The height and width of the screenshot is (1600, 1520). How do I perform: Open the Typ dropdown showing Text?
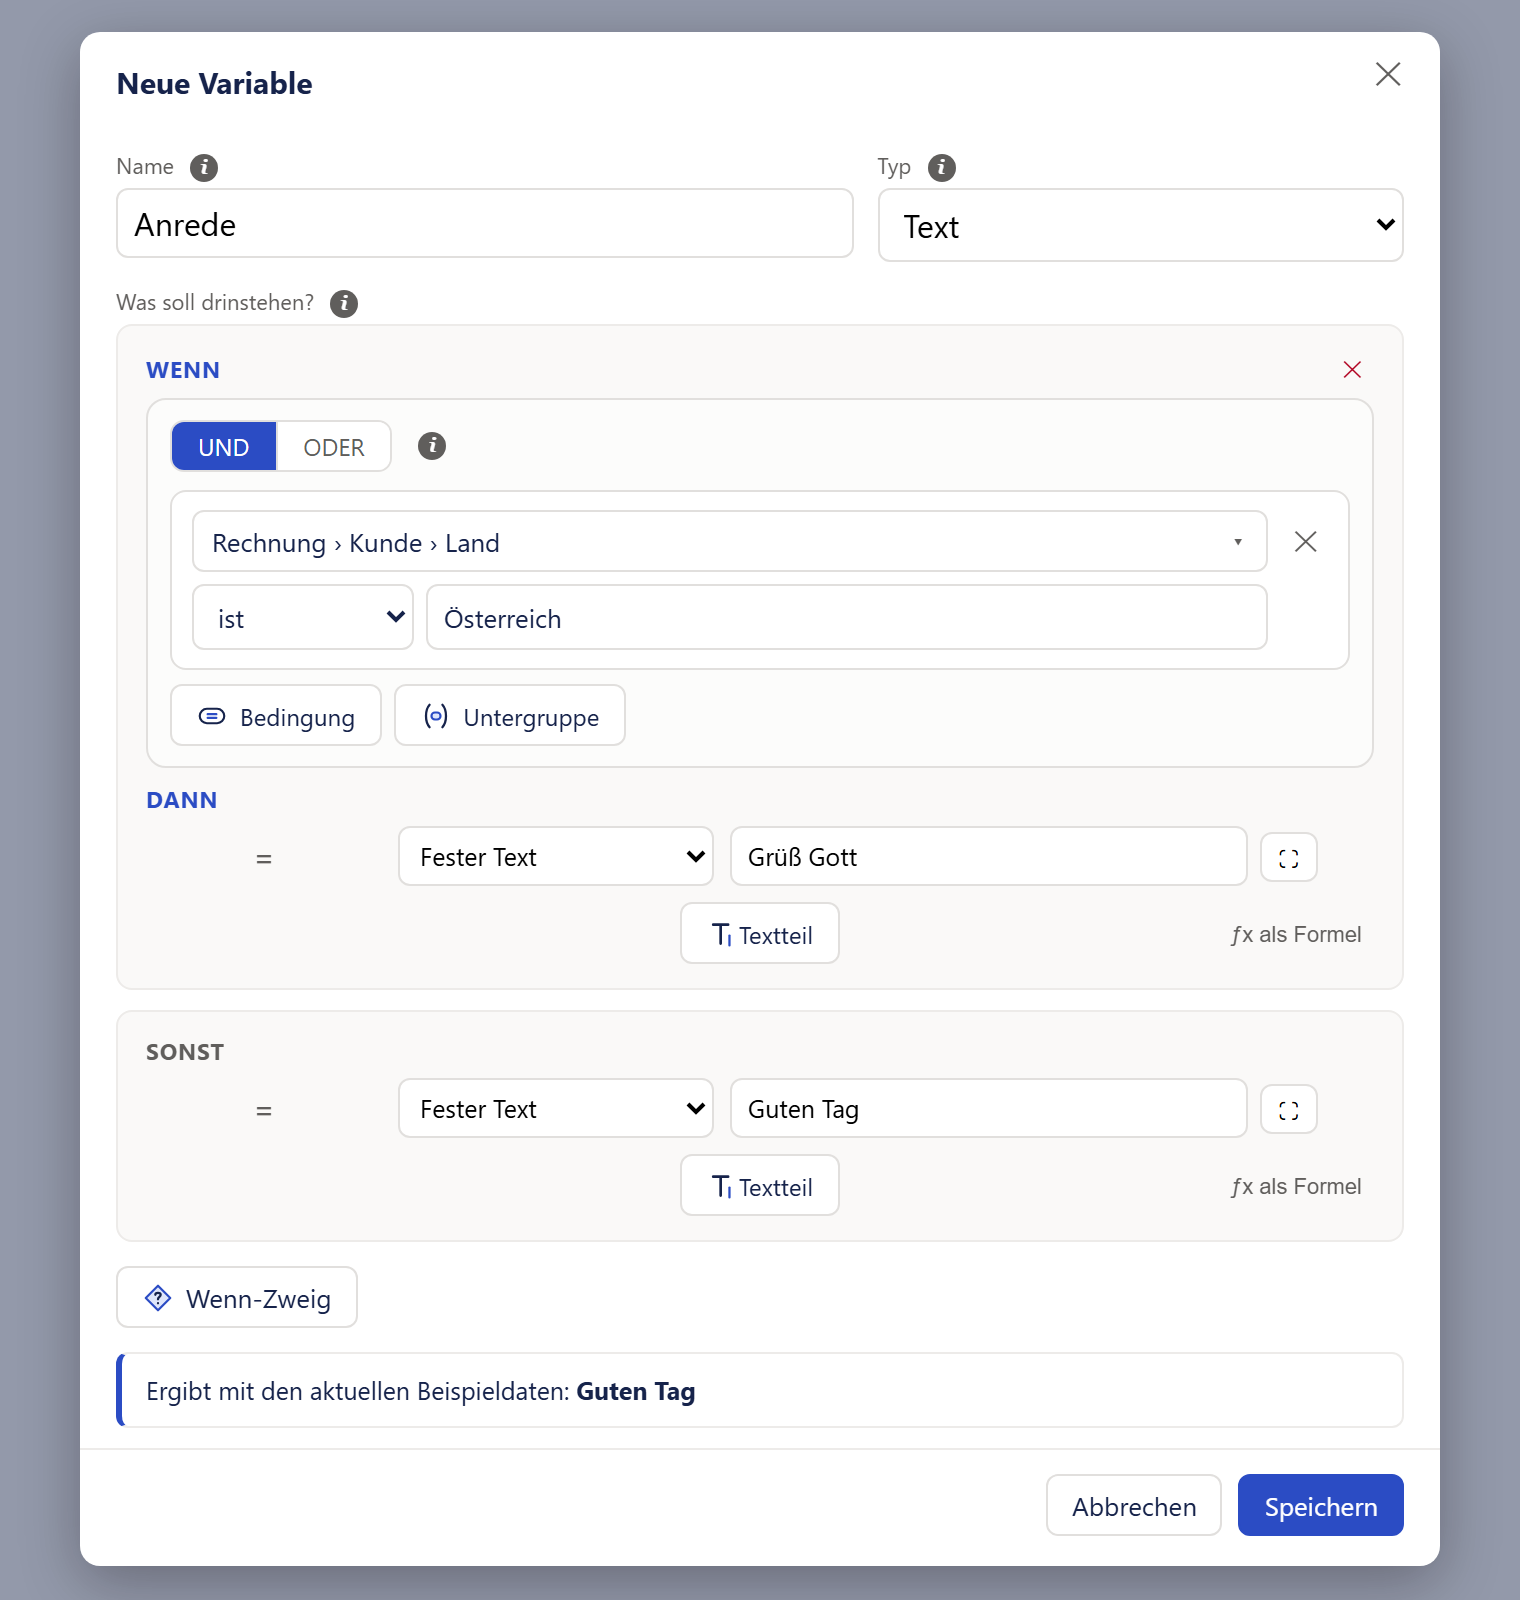[x=1141, y=226]
